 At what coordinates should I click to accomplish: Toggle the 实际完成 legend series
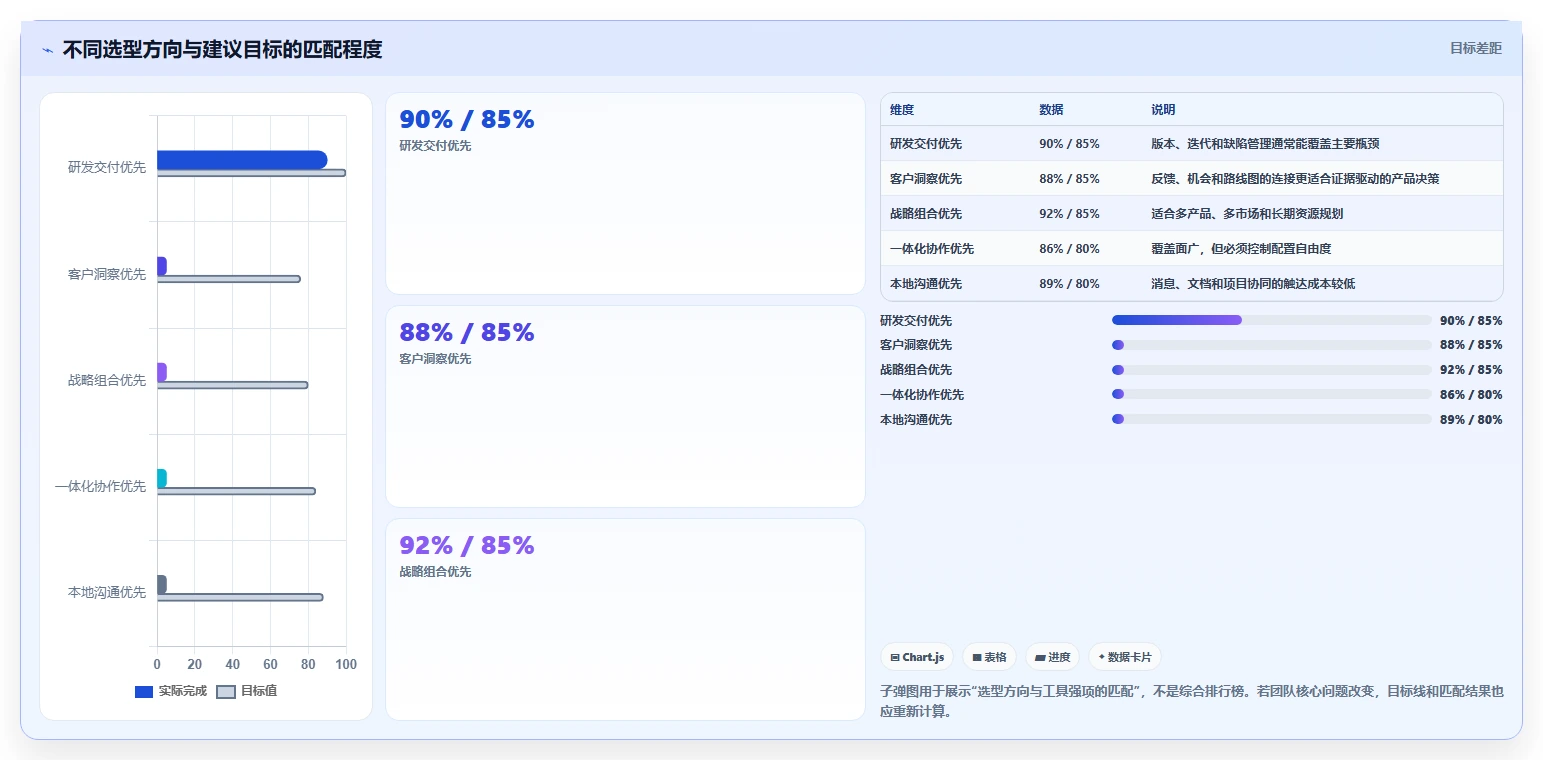click(x=171, y=691)
